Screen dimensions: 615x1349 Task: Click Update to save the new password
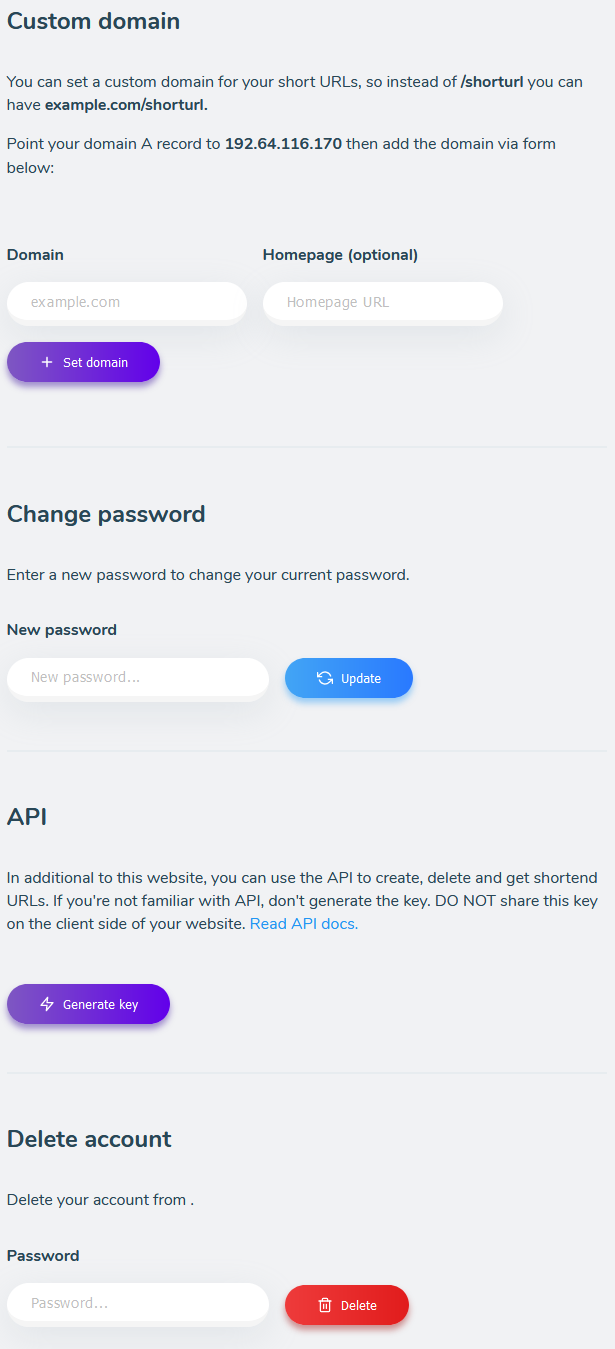[x=348, y=678]
